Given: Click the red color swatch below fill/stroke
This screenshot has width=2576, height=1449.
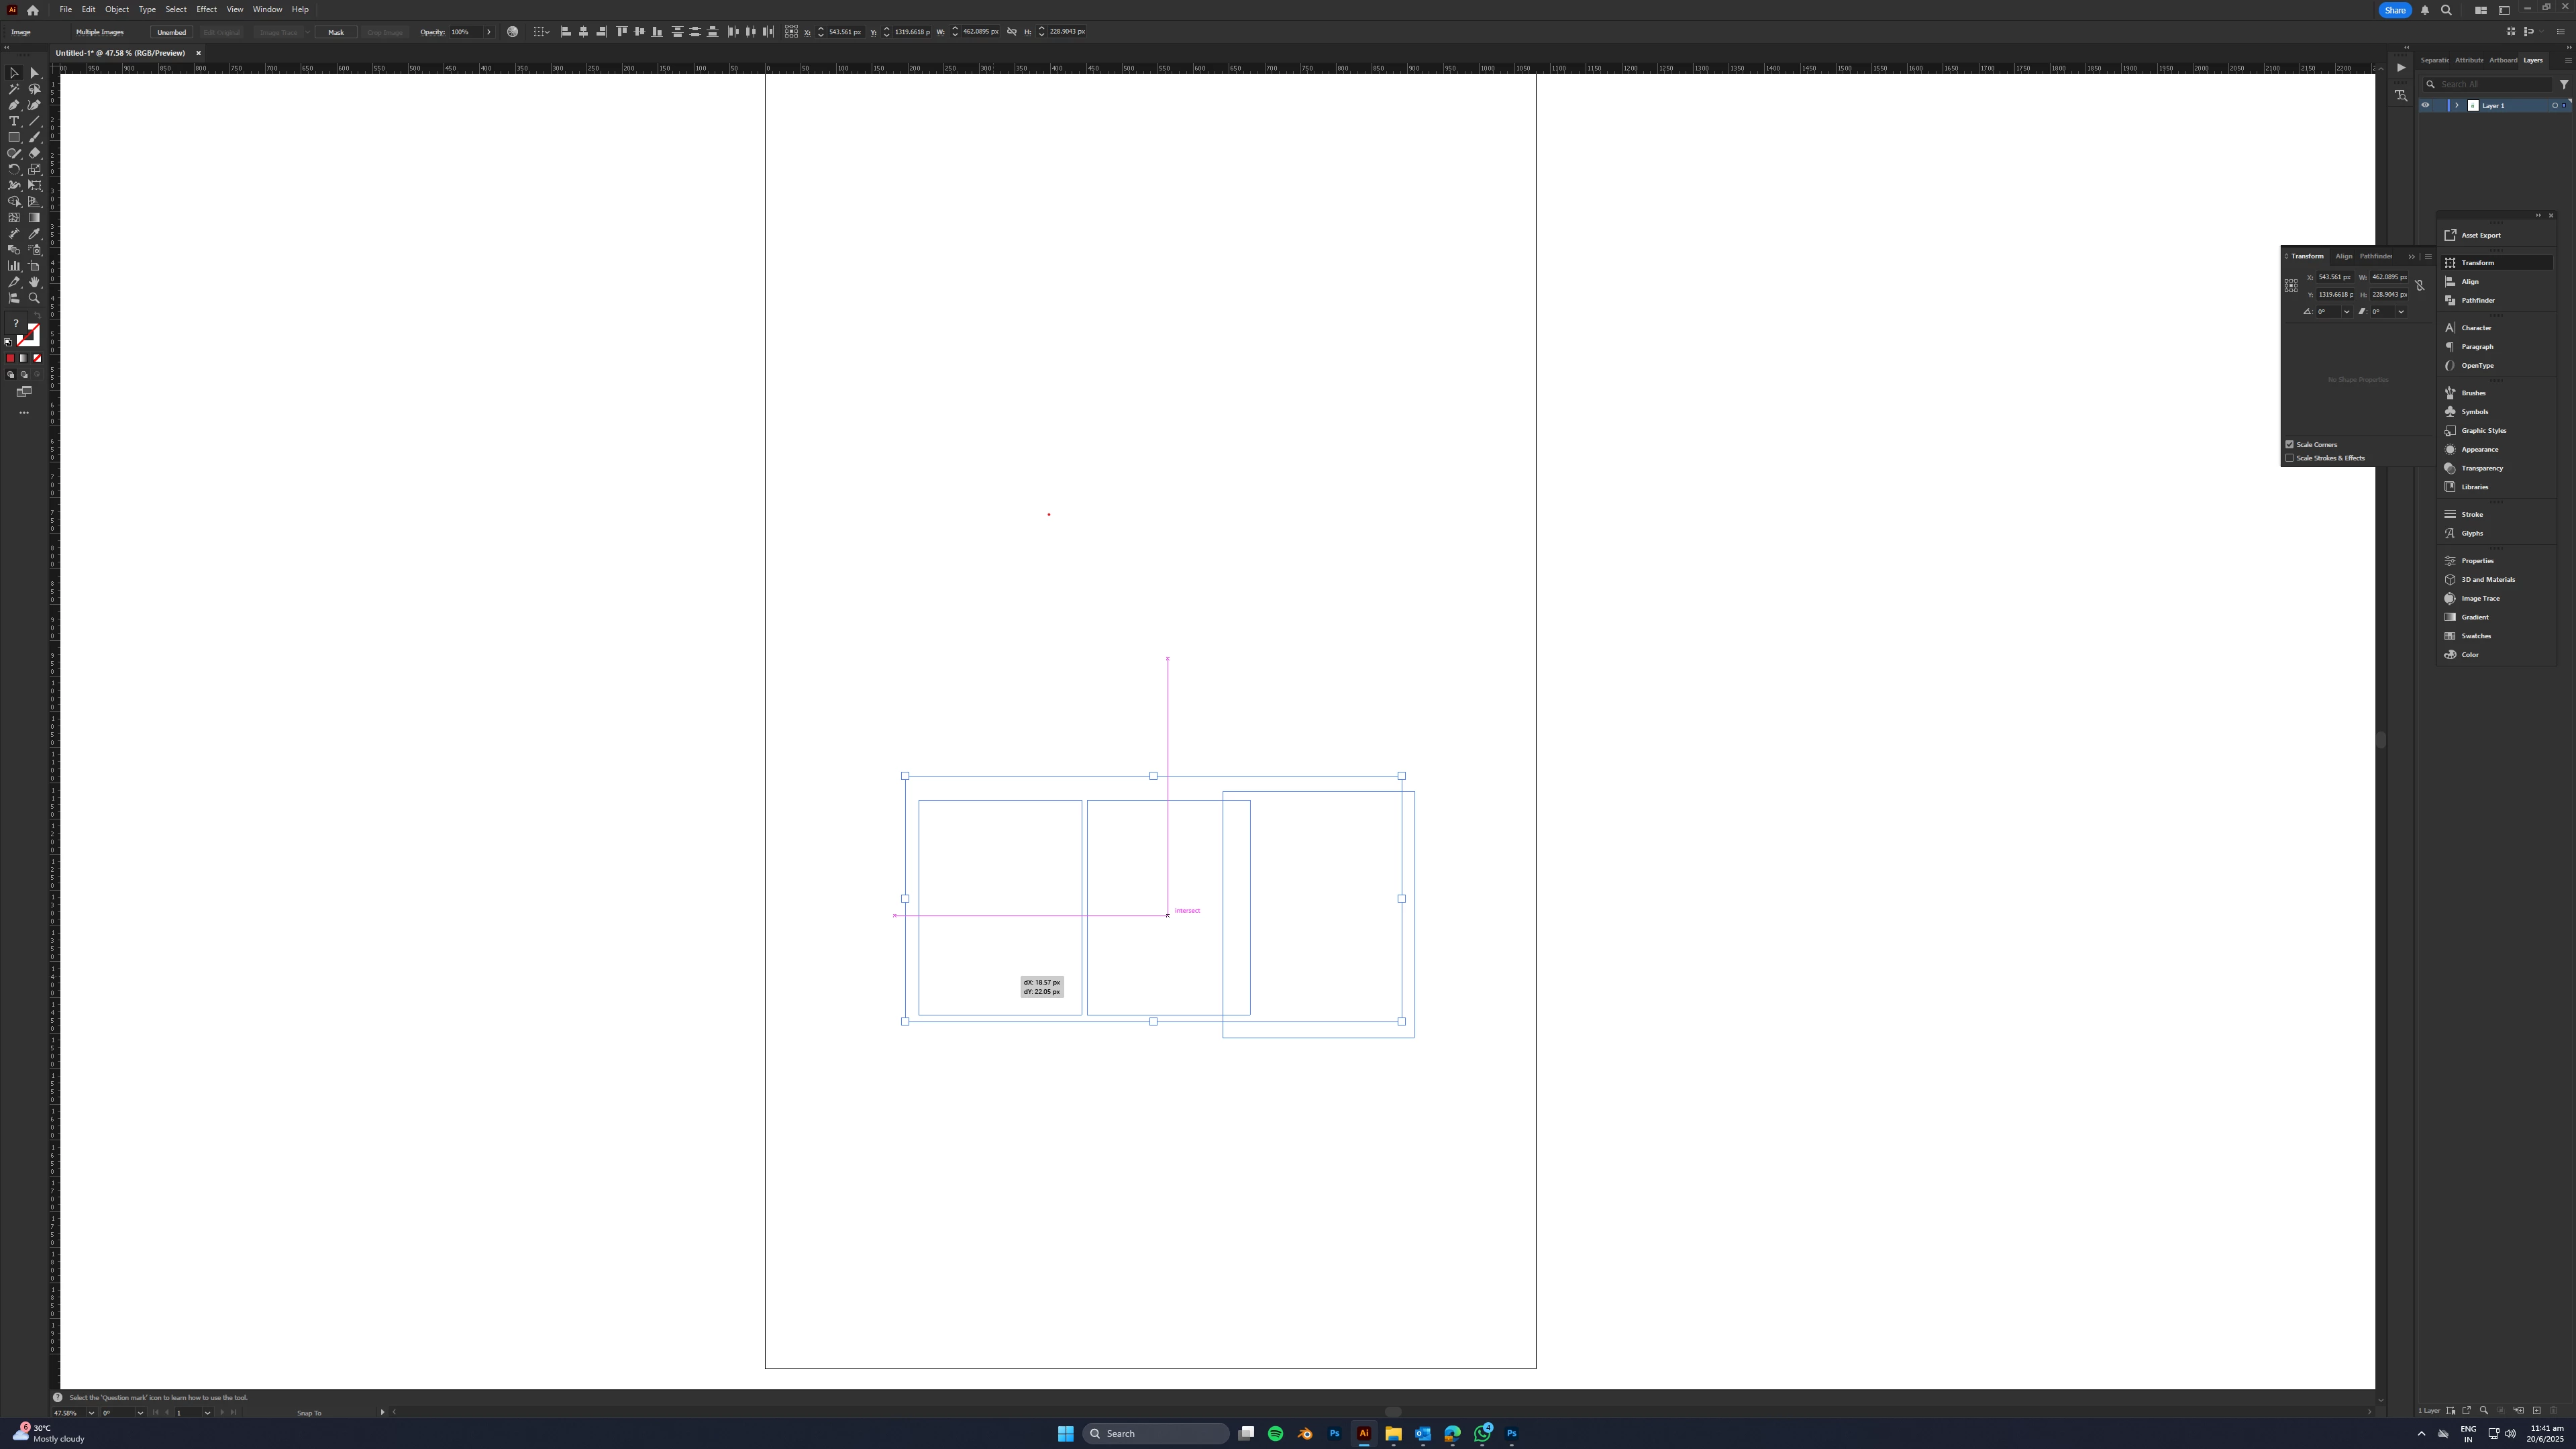Looking at the screenshot, I should click(11, 358).
